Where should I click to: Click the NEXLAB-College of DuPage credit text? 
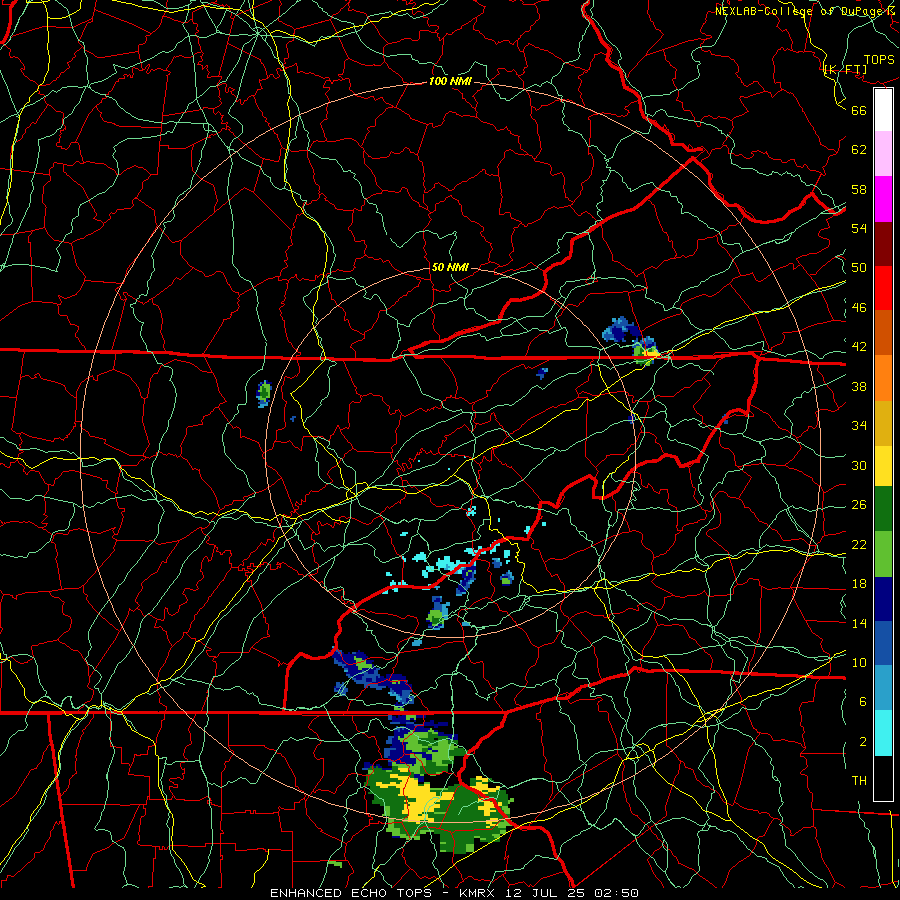(x=805, y=10)
